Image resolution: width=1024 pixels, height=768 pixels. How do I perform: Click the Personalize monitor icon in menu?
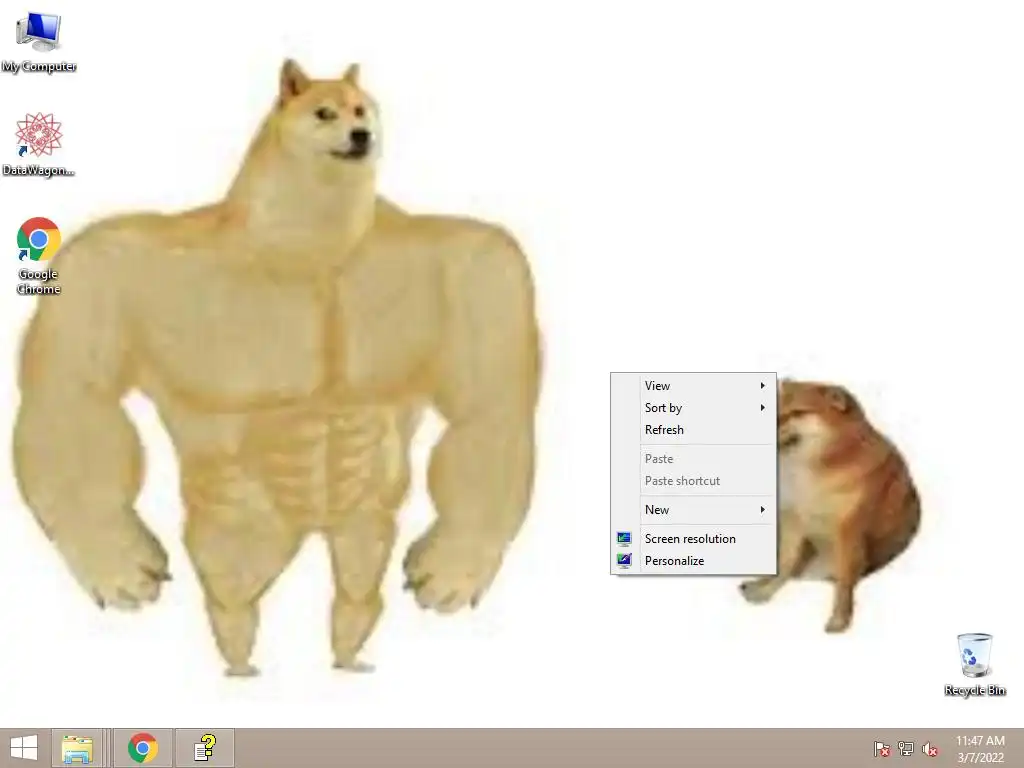coord(624,560)
